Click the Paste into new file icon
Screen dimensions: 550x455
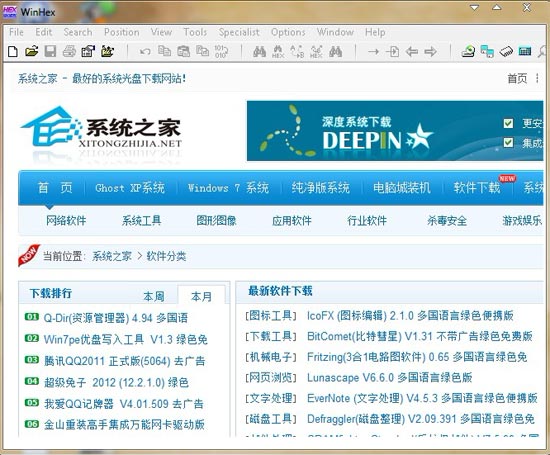pos(202,52)
